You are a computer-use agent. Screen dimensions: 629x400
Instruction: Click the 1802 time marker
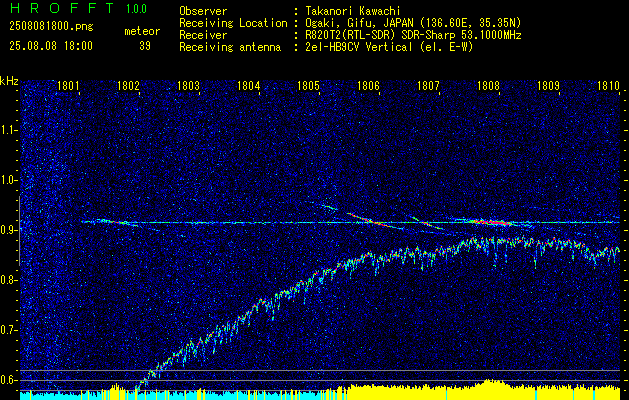128,85
